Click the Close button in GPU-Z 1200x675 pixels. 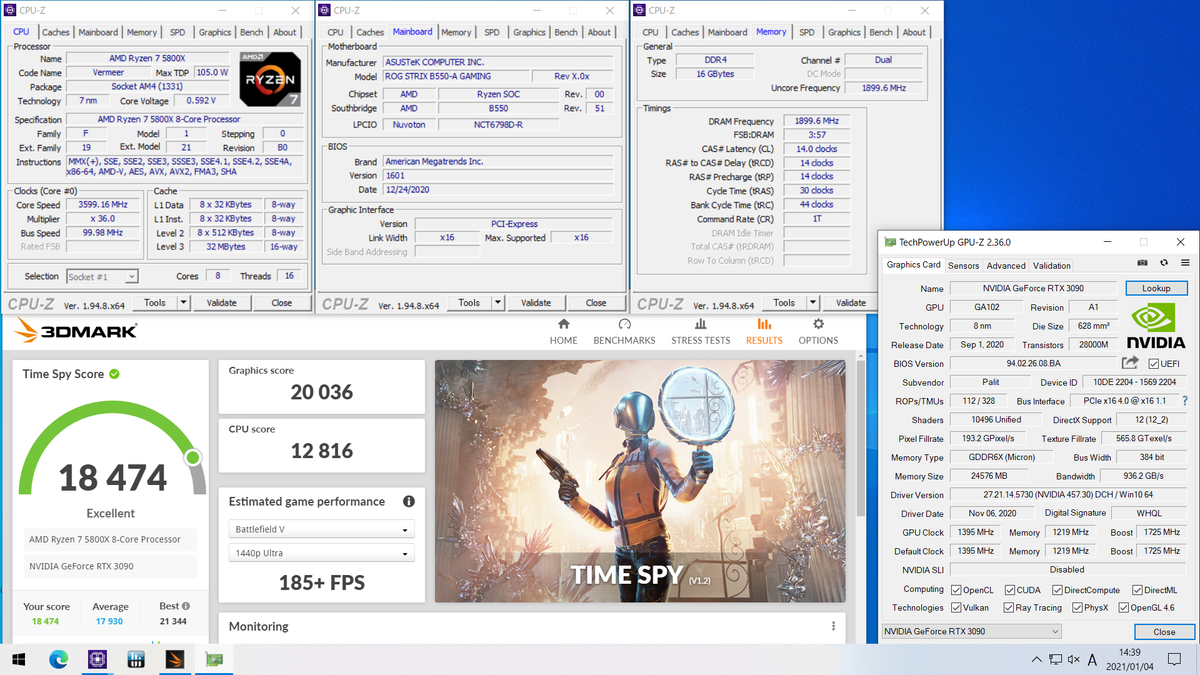pyautogui.click(x=1164, y=632)
